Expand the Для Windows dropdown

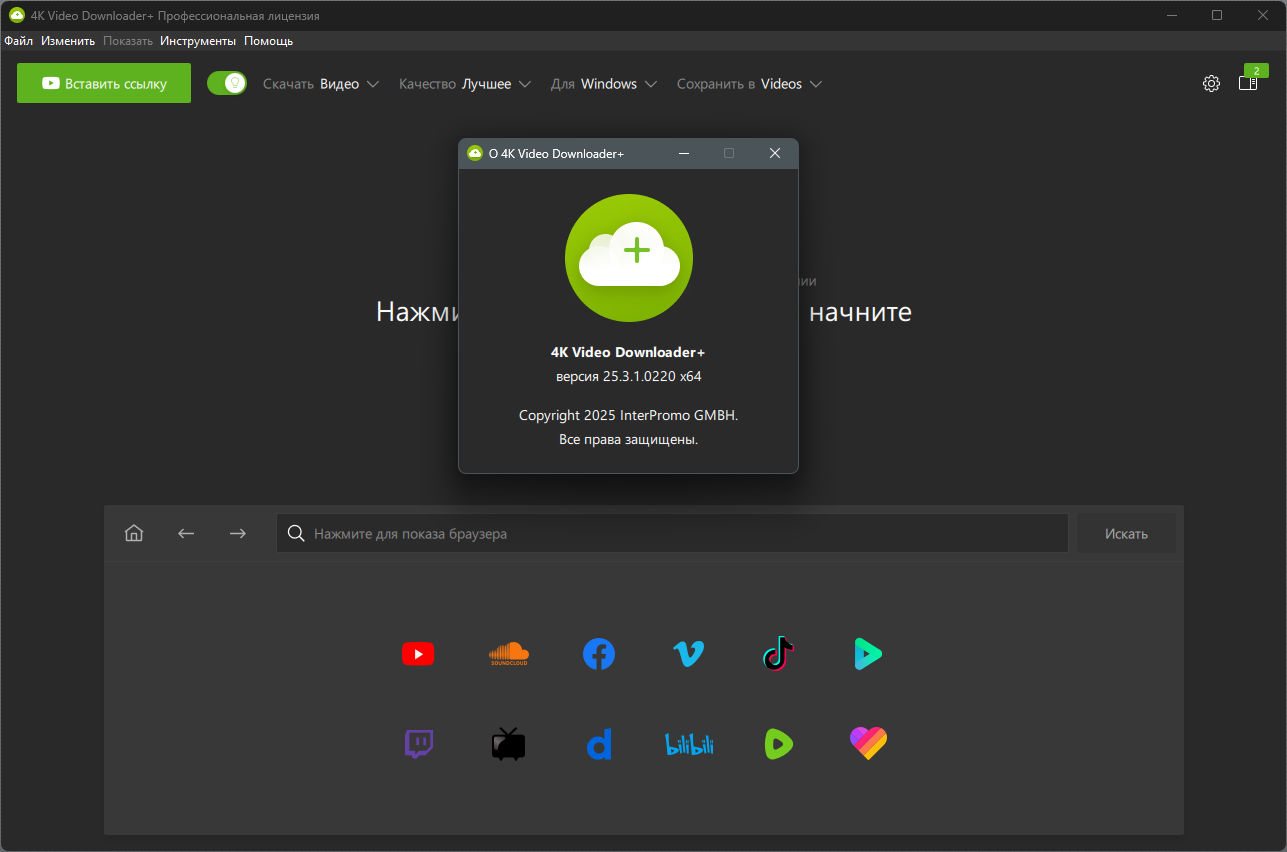604,84
